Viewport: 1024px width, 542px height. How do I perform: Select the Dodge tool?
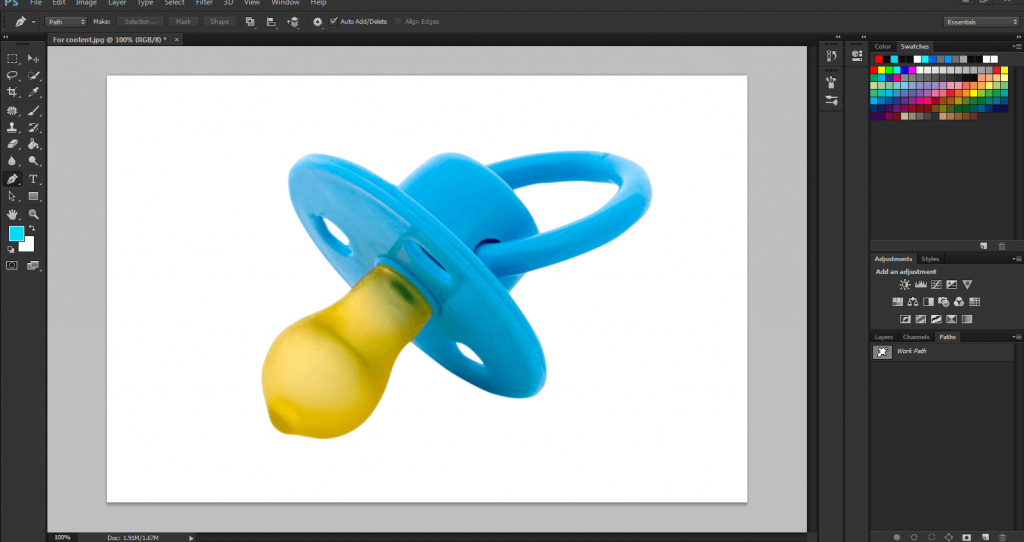pos(33,161)
